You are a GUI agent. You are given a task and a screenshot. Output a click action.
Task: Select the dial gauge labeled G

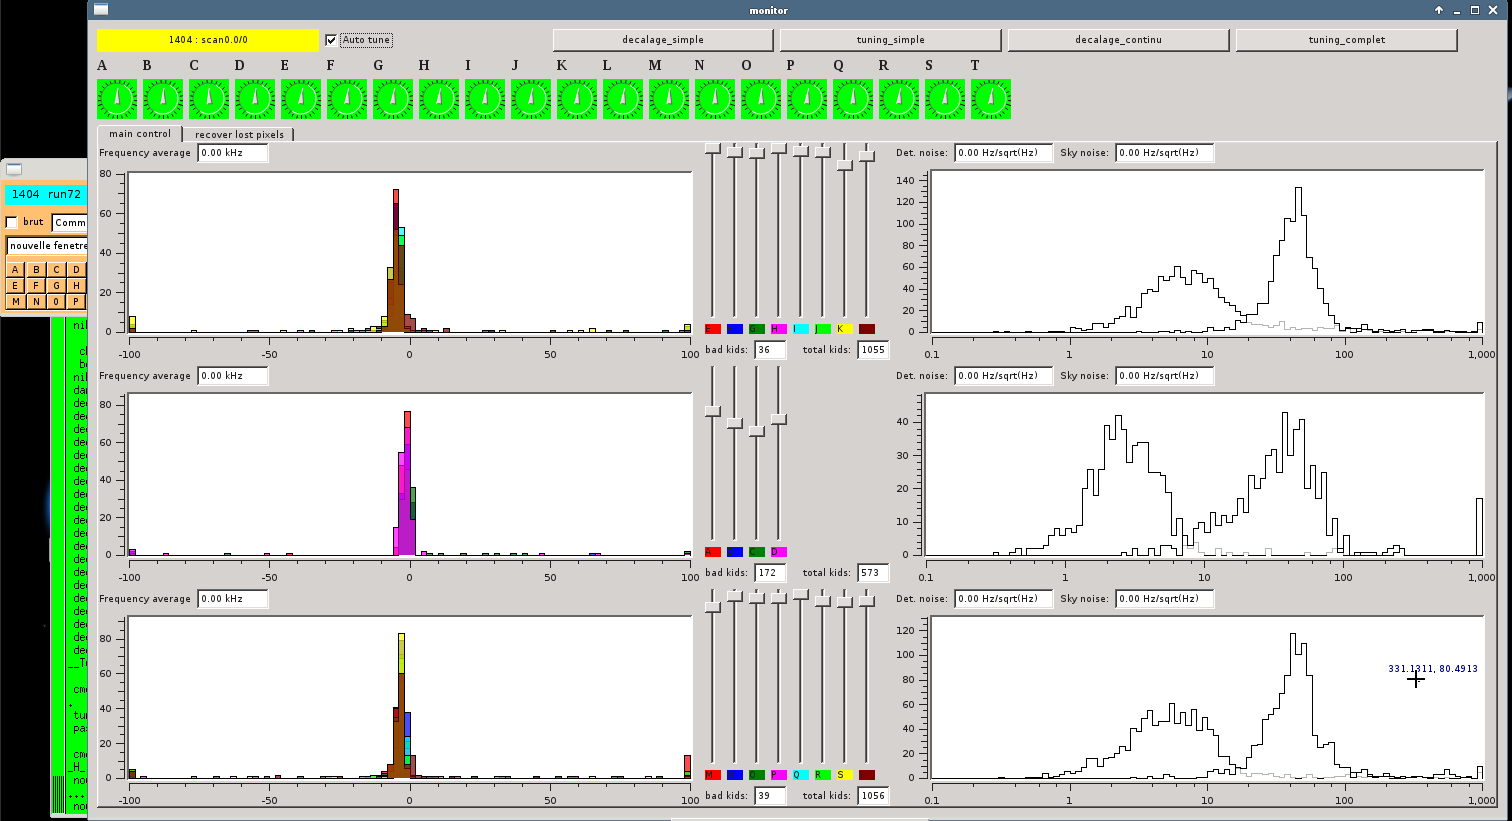393,99
